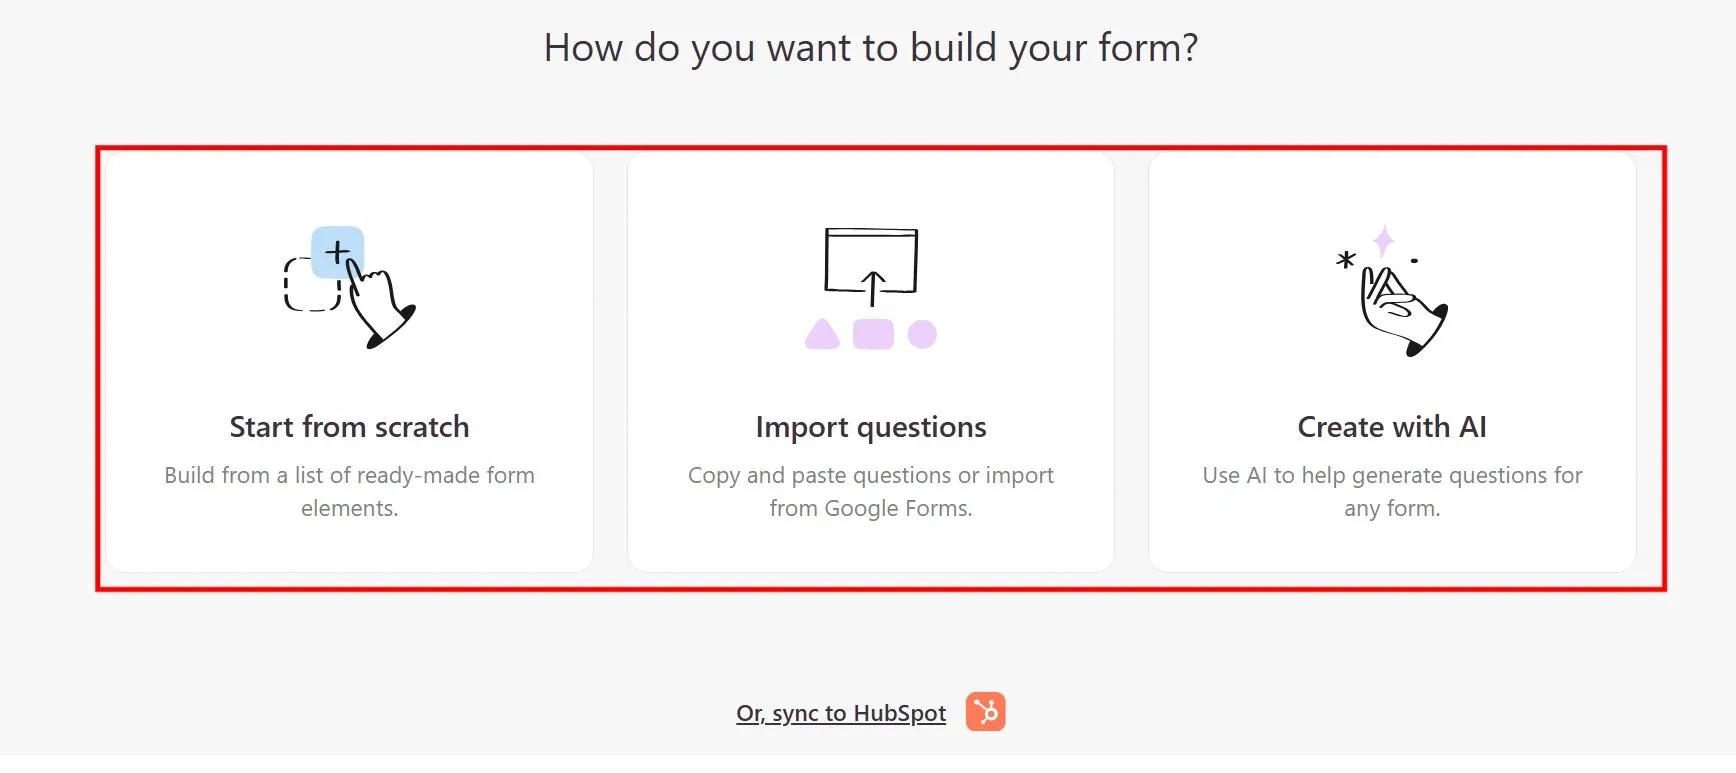Click the orange HubSpot sprocket icon
The height and width of the screenshot is (773, 1736).
coord(985,712)
